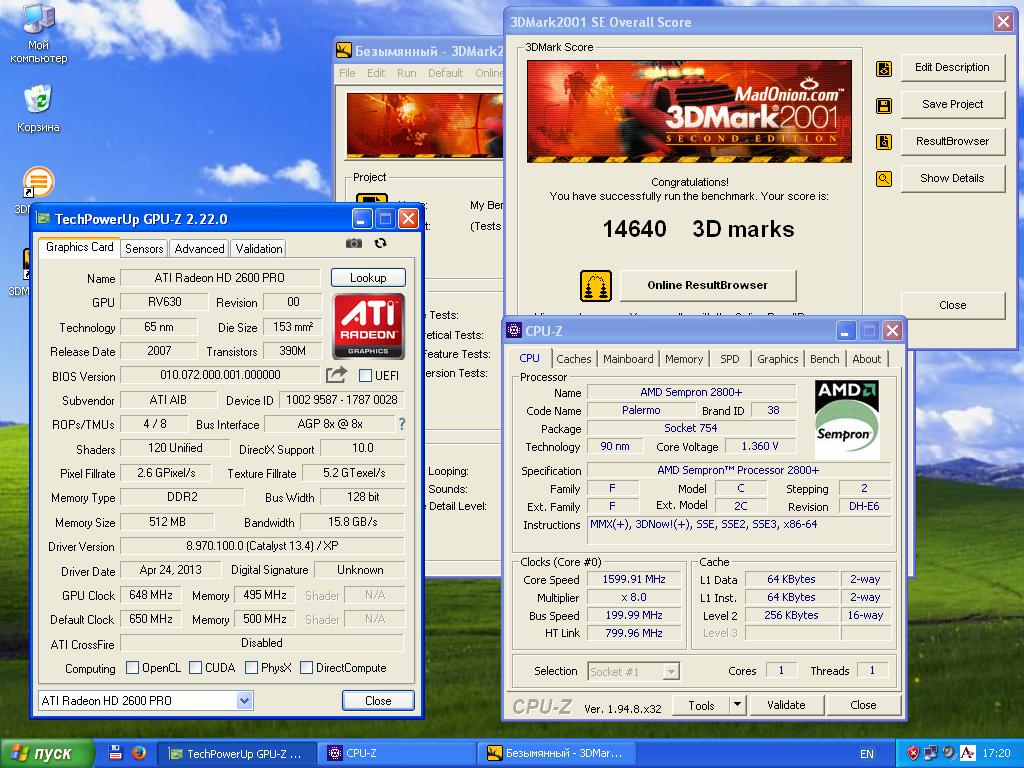Click the EN language indicator in taskbar
Viewport: 1024px width, 768px height.
(x=867, y=754)
